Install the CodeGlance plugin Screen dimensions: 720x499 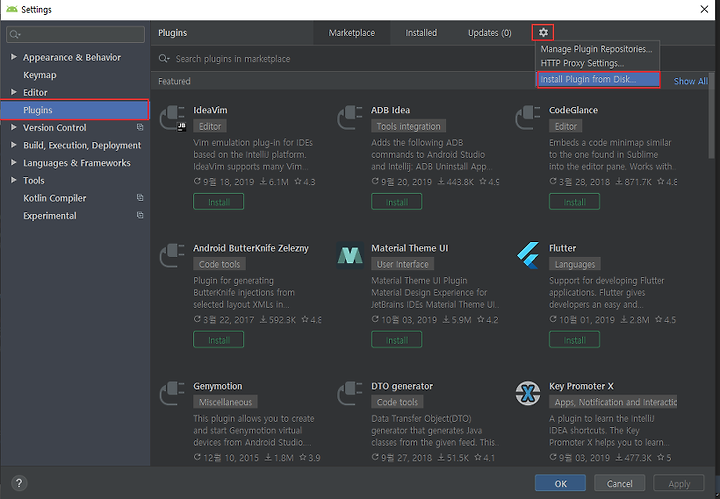(x=574, y=202)
